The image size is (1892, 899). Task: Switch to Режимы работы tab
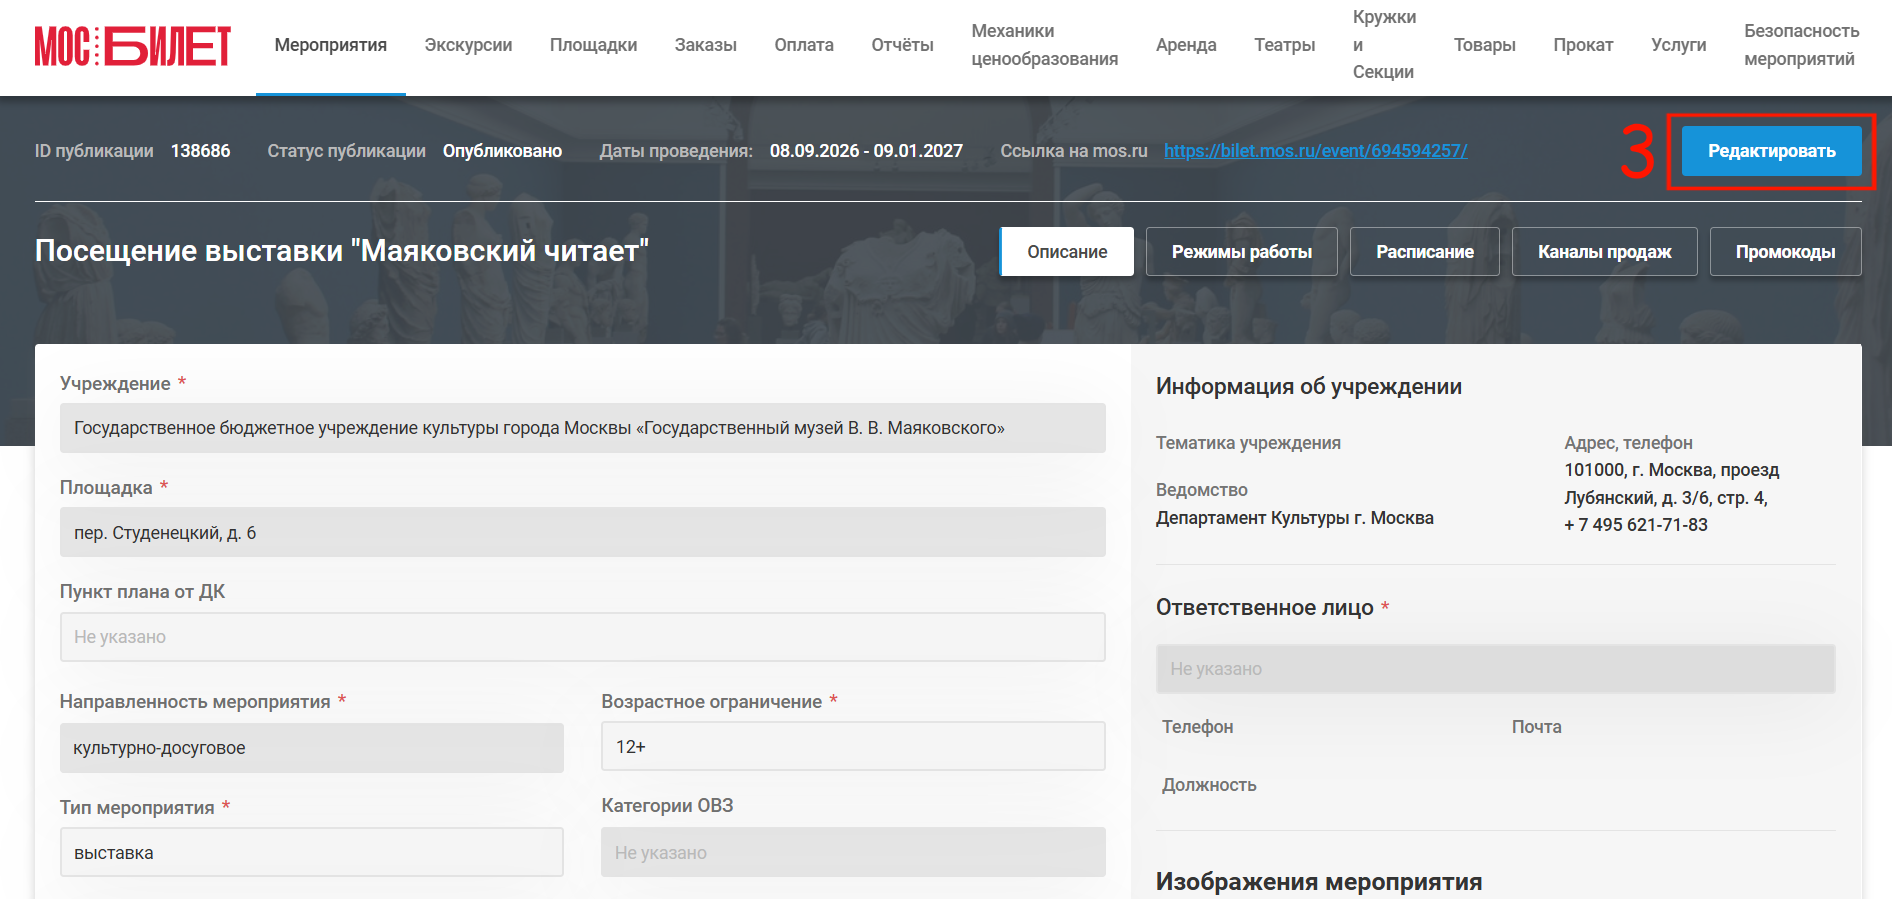tap(1242, 252)
